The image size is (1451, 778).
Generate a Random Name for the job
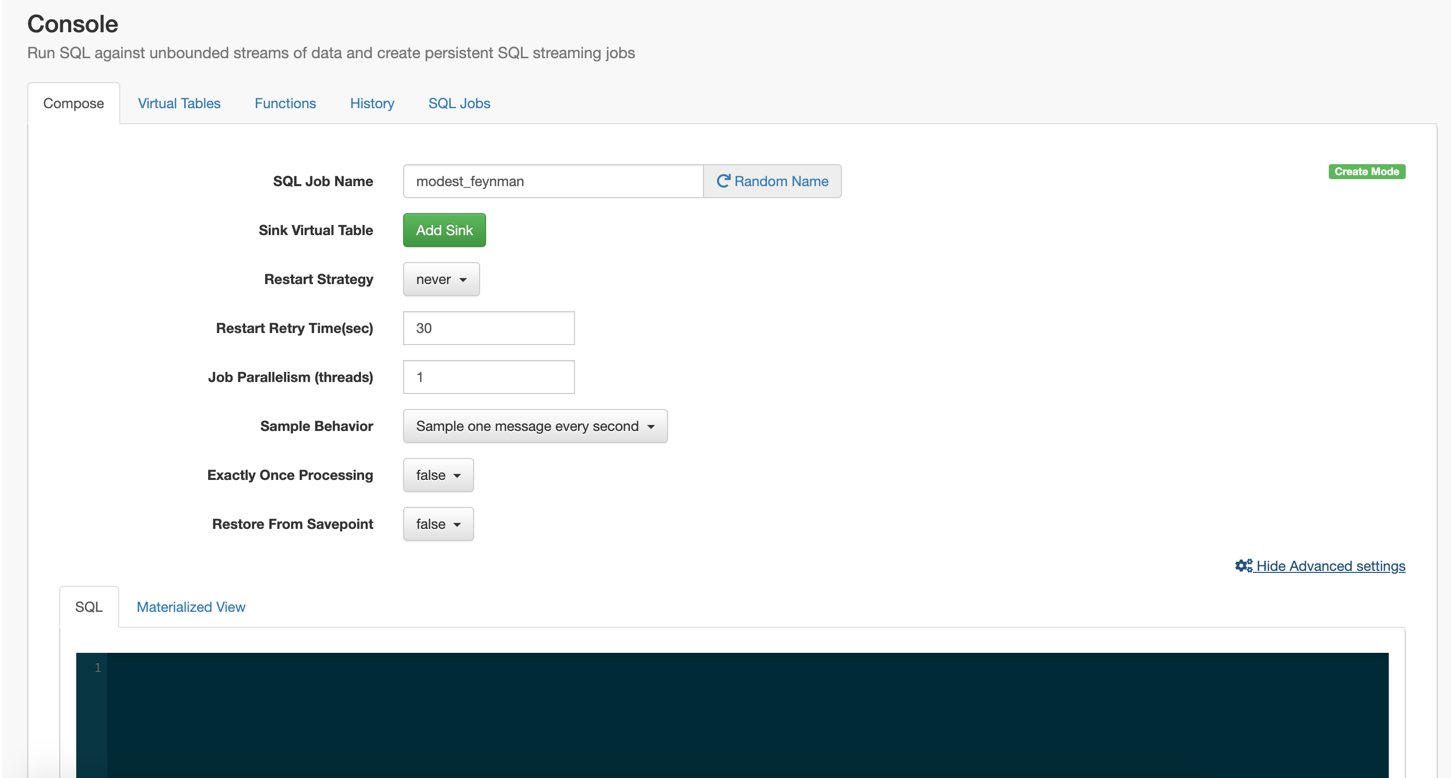coord(772,181)
